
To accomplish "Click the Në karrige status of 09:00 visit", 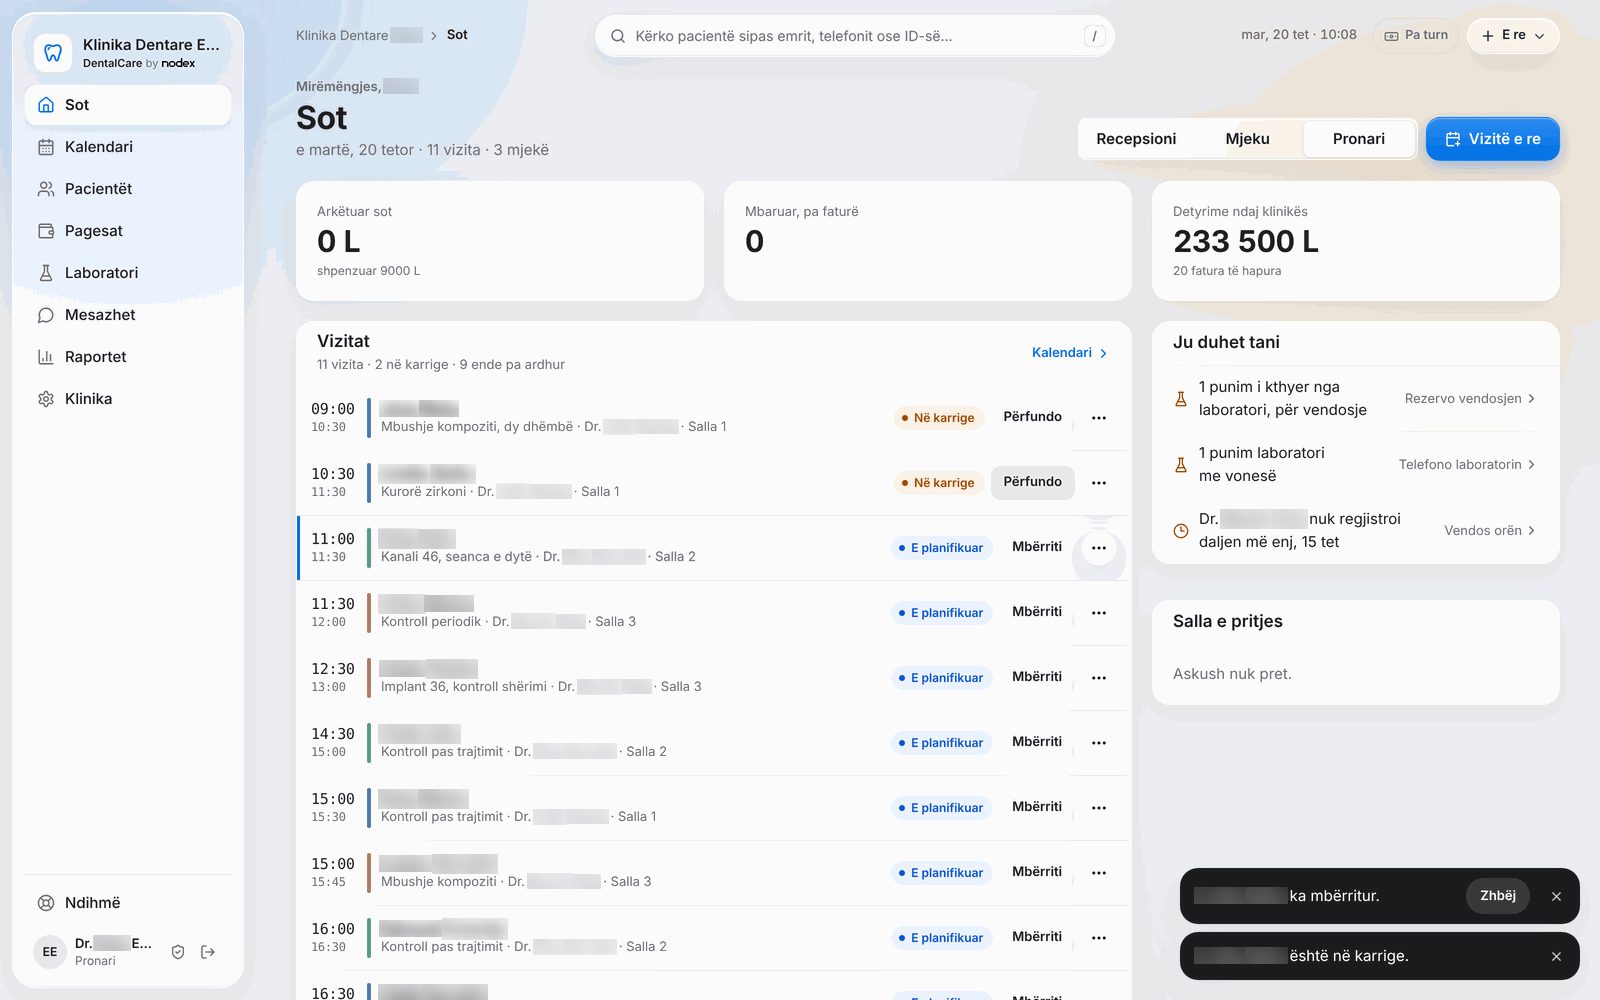I will pos(939,418).
